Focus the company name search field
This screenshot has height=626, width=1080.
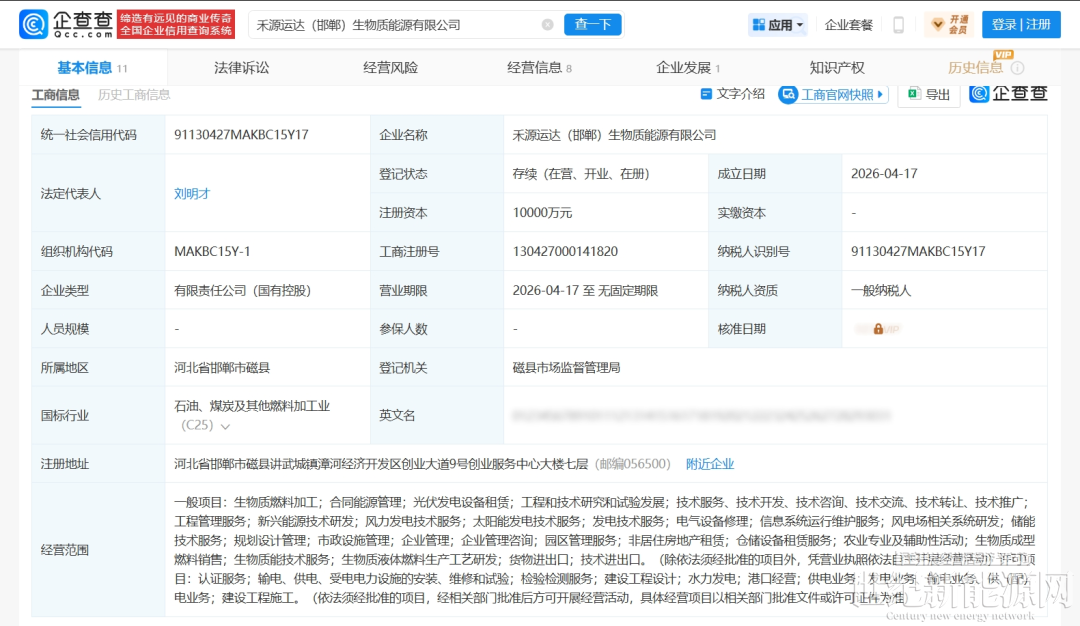396,25
